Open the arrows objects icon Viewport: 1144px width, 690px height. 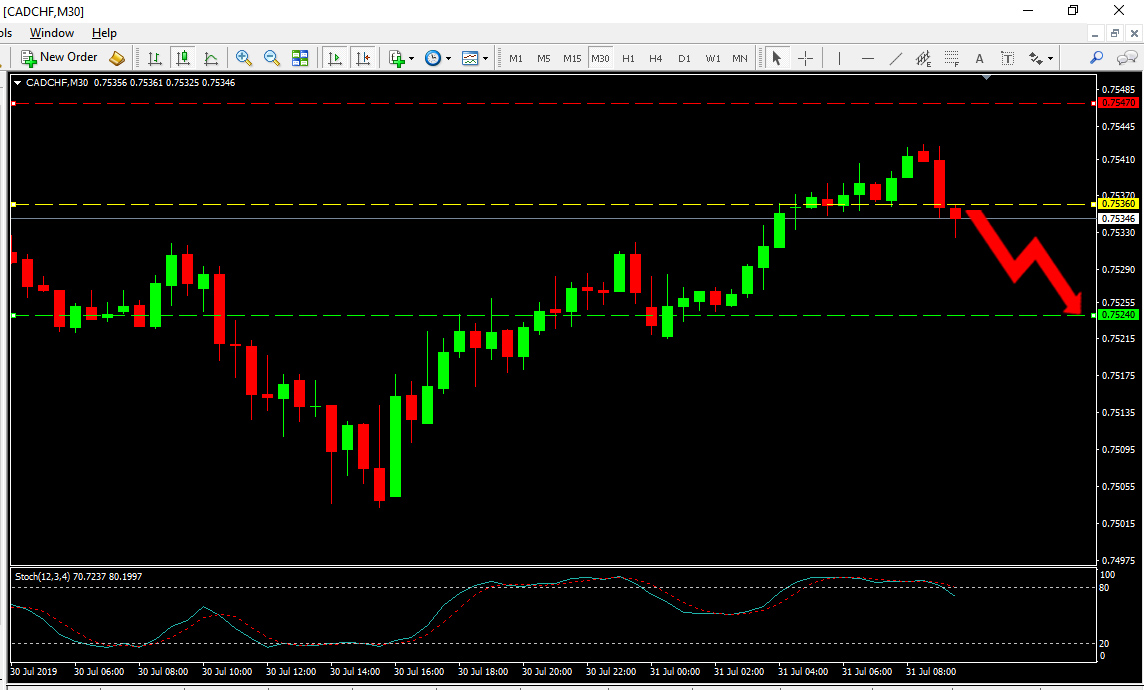click(x=1035, y=58)
